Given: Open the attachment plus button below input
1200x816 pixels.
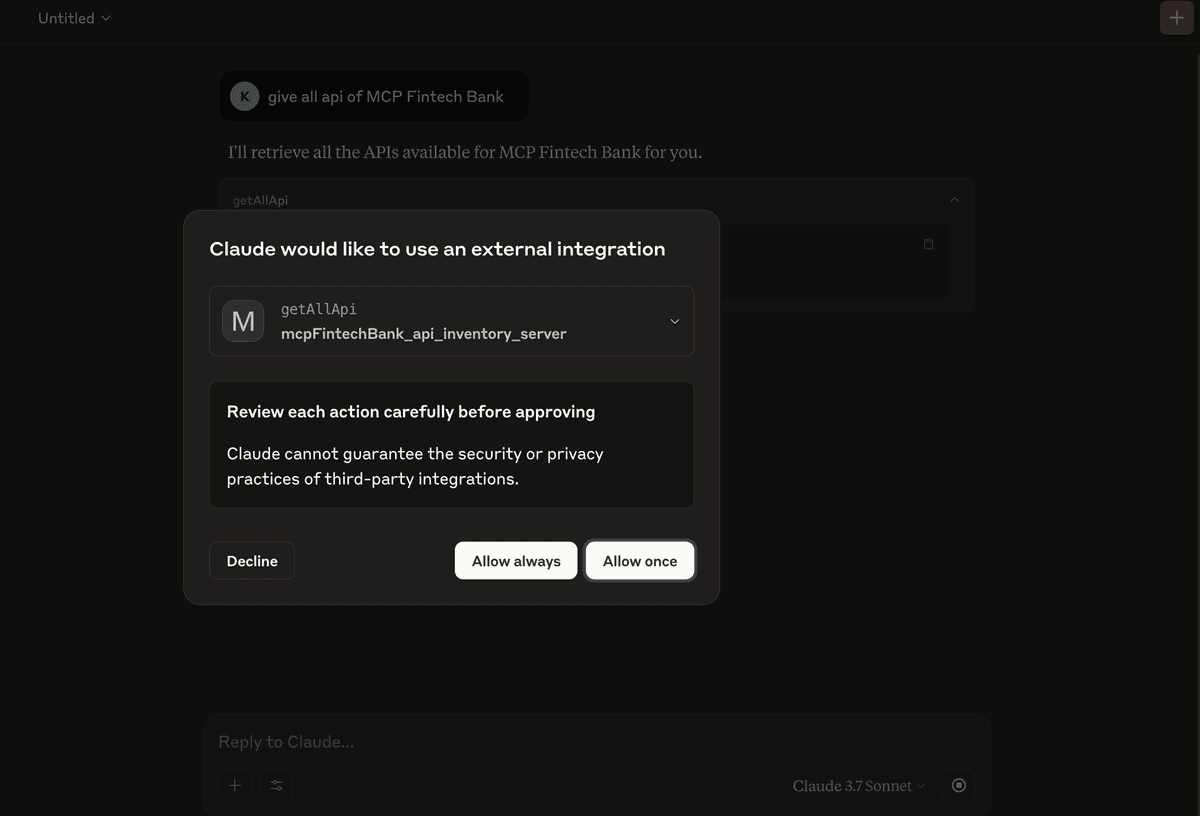Looking at the screenshot, I should point(235,785).
